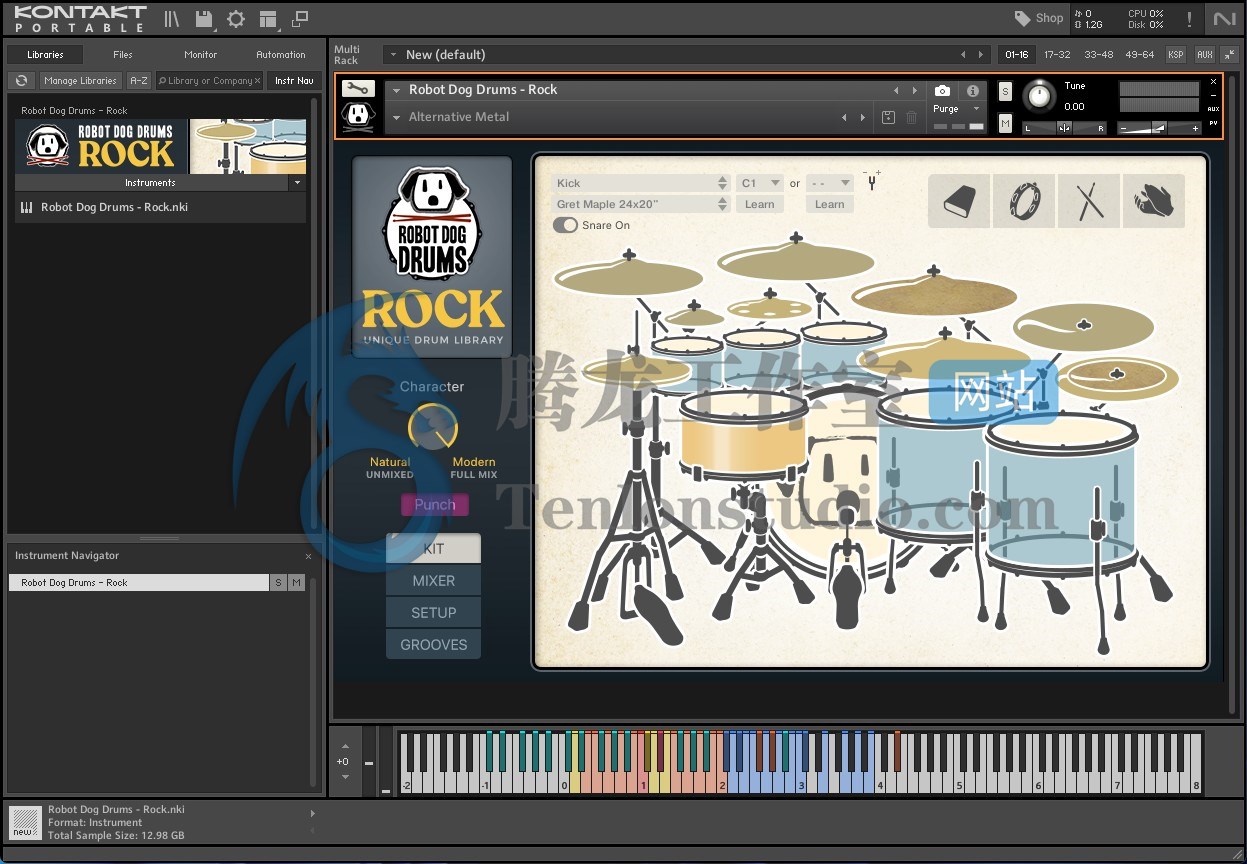The image size is (1247, 864).
Task: Select the cowbell percussion icon
Action: (x=958, y=201)
